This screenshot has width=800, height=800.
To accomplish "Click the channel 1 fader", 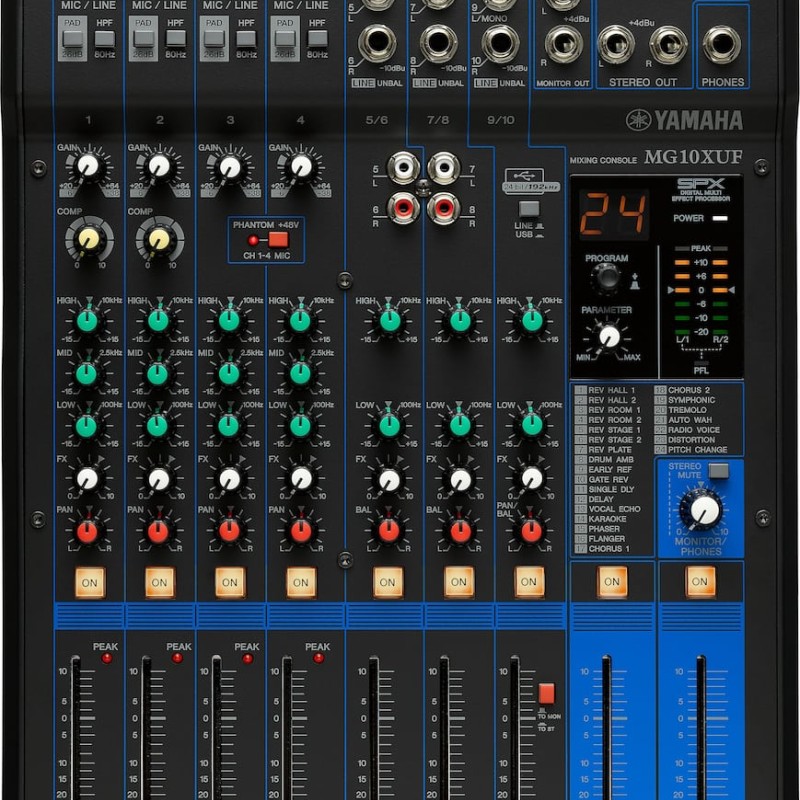I will (76, 727).
